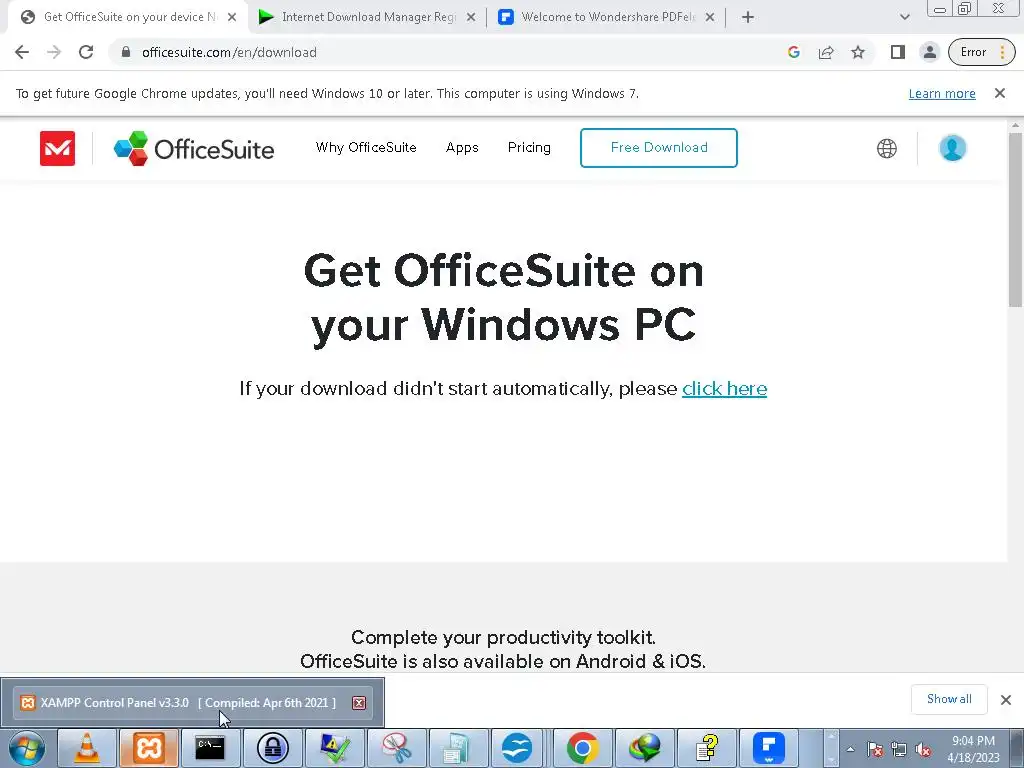The width and height of the screenshot is (1024, 768).
Task: Open network status tray icon
Action: coord(899,749)
